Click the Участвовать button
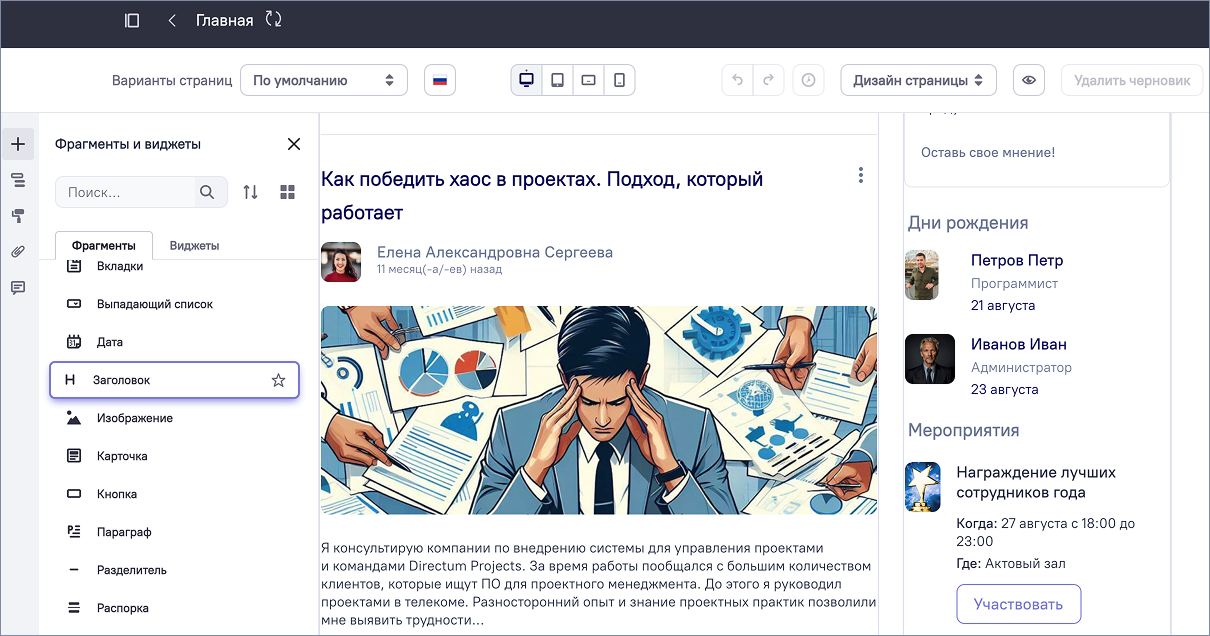 point(1018,604)
